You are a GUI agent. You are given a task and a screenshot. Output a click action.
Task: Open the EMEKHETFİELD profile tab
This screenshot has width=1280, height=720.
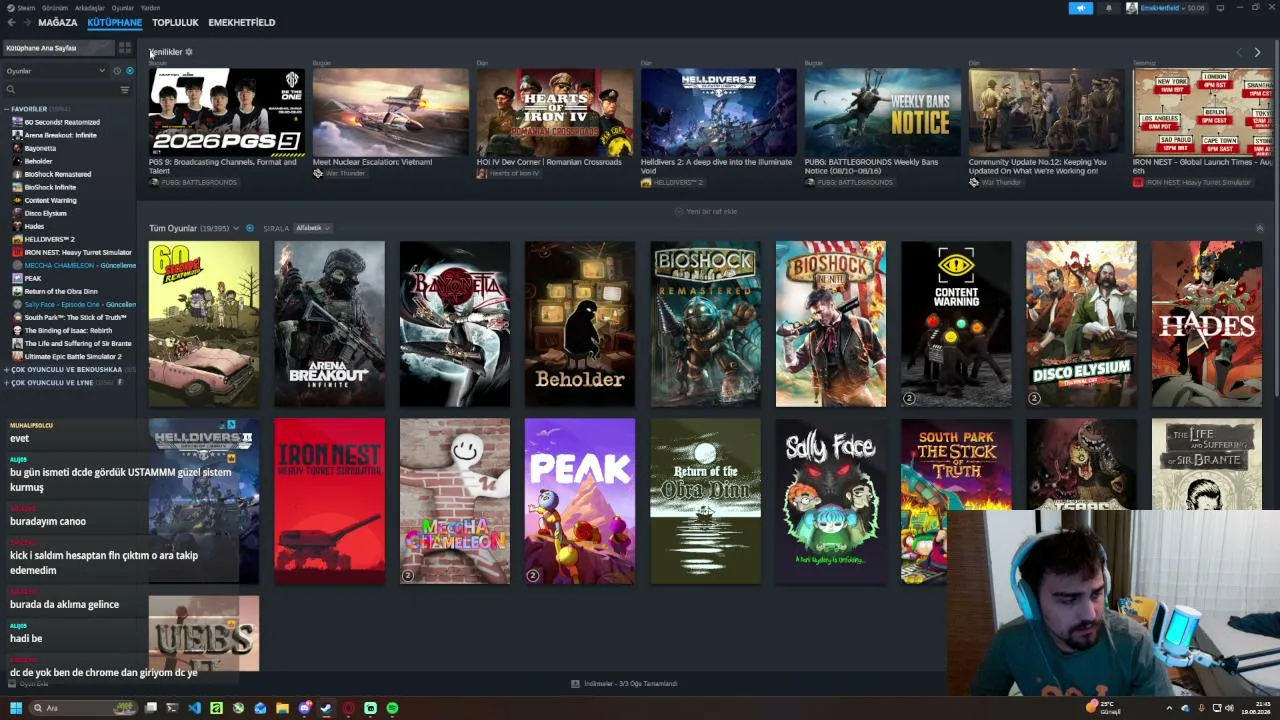pyautogui.click(x=242, y=22)
